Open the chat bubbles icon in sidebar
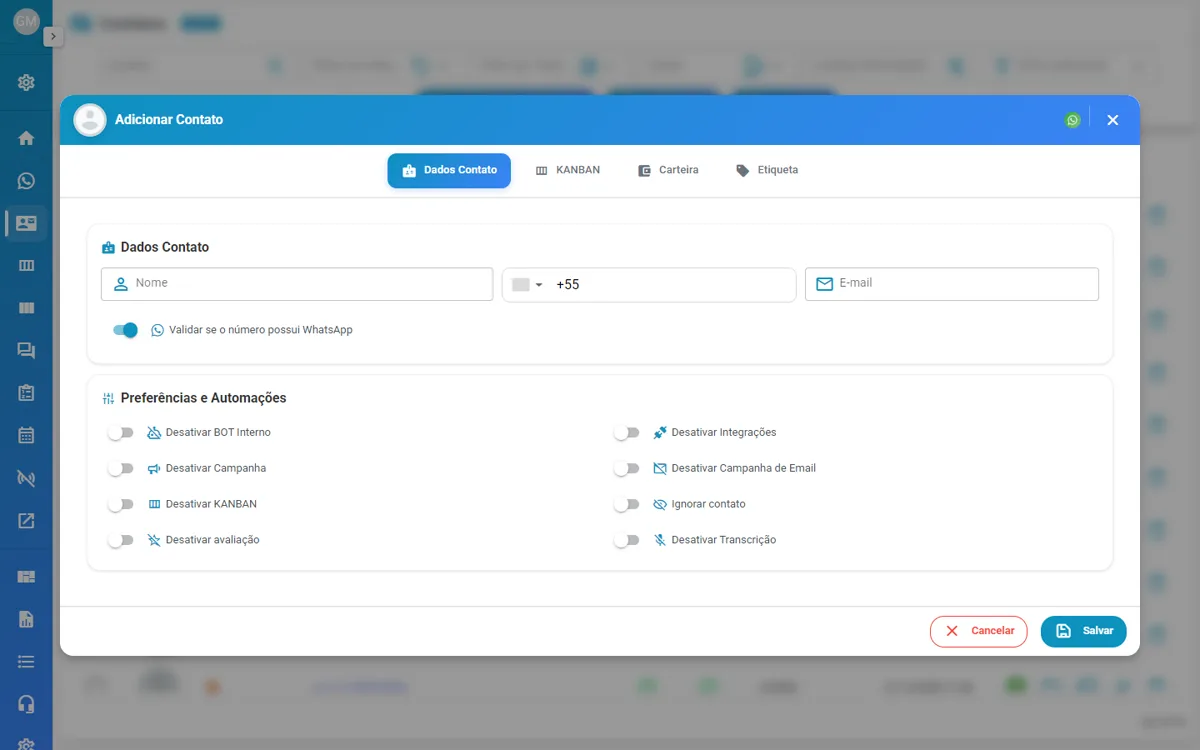The image size is (1200, 750). [26, 350]
